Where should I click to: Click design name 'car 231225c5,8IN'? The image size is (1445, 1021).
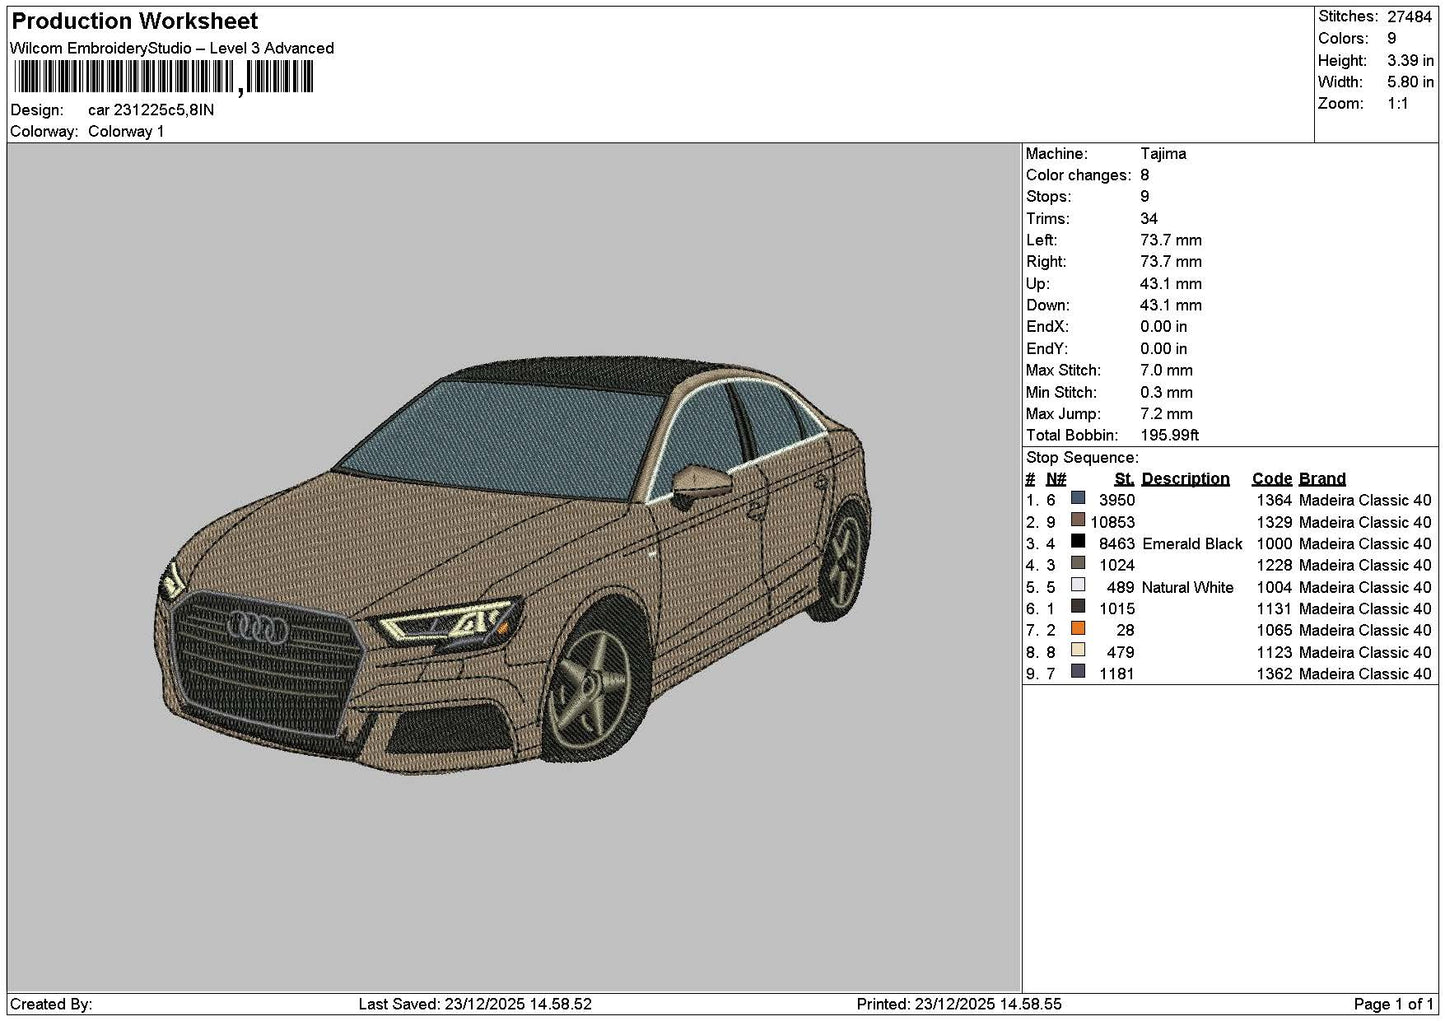coord(151,110)
